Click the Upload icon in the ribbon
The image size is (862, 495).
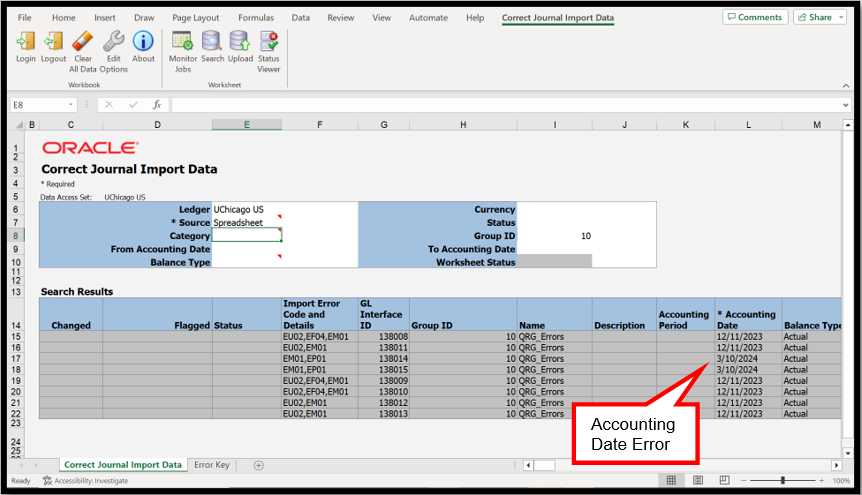point(240,41)
